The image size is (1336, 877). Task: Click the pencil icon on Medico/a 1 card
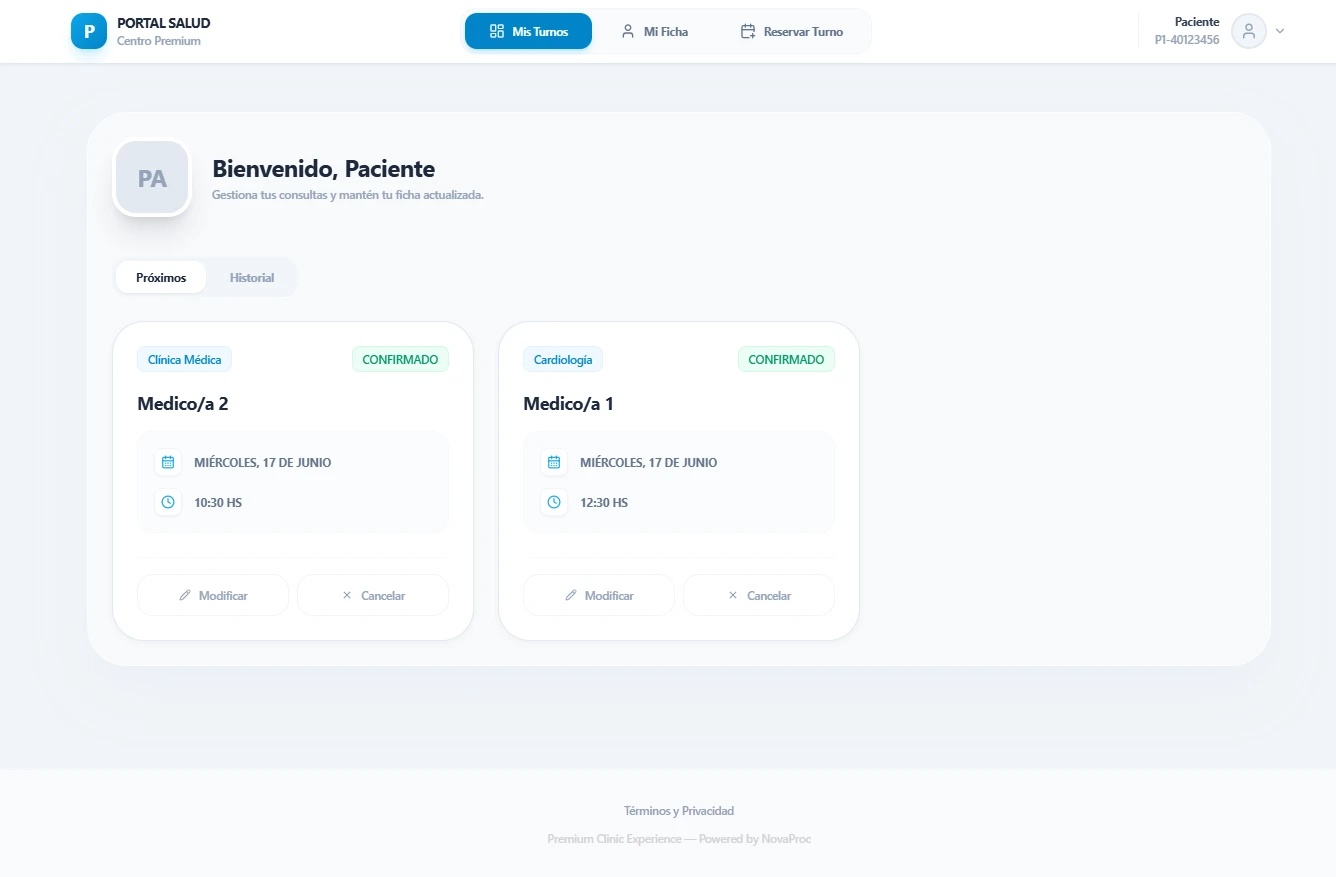click(571, 595)
